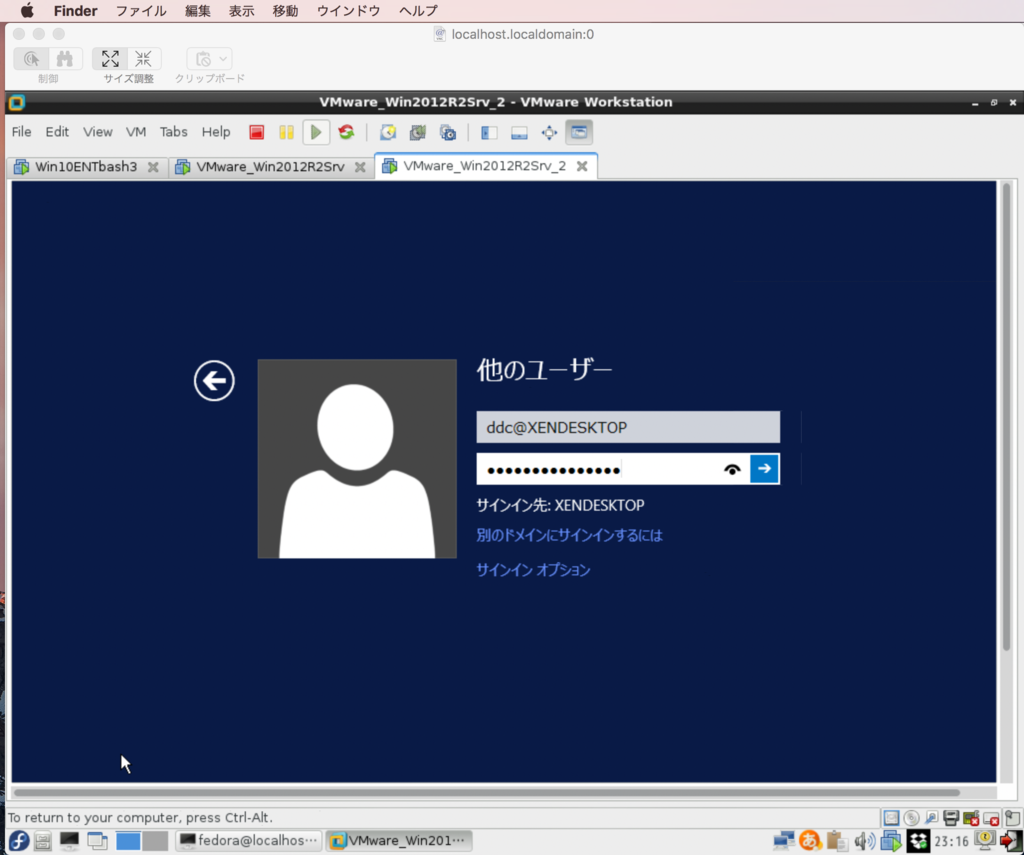Click the vertical scrollbar of VM view
Image resolution: width=1024 pixels, height=855 pixels.
point(1006,418)
